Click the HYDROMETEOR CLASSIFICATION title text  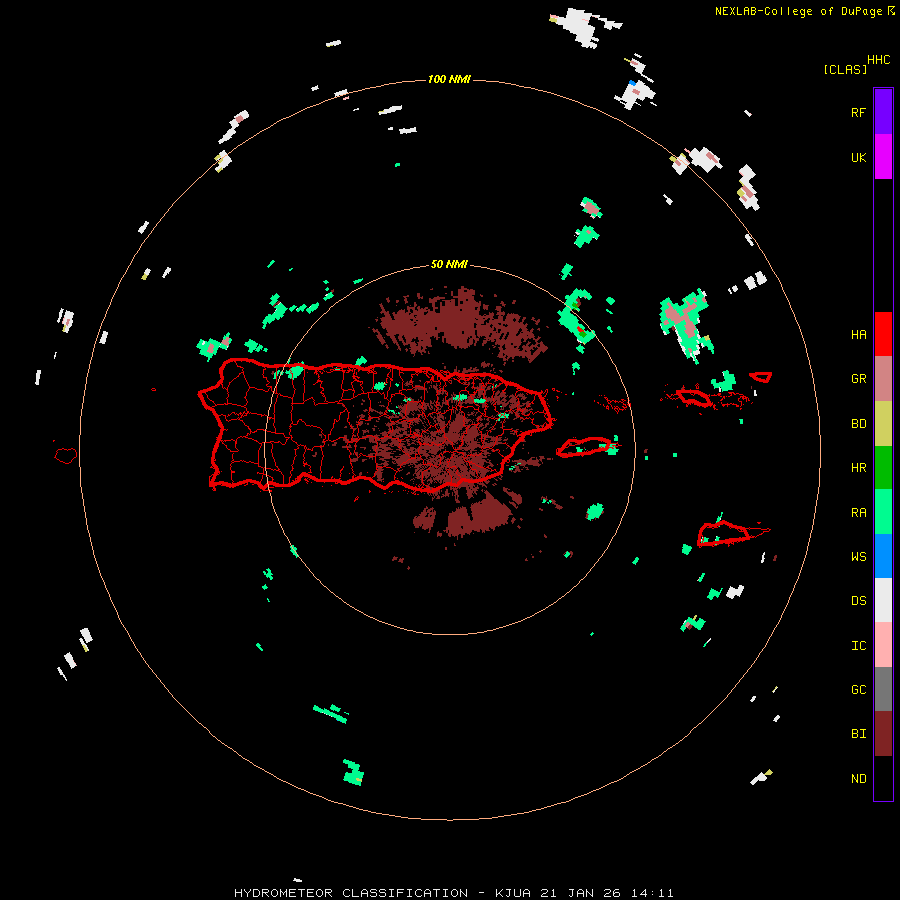(351, 893)
